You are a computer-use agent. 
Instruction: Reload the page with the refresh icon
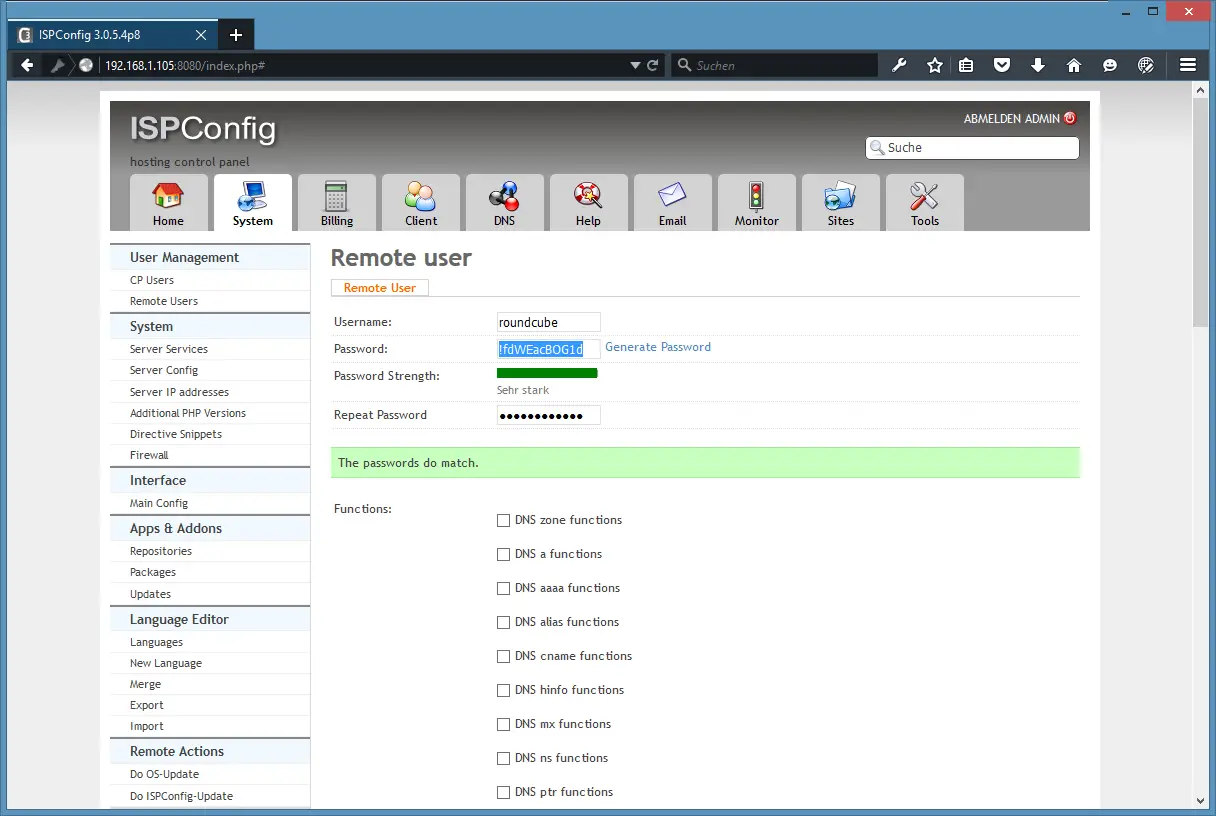[653, 65]
